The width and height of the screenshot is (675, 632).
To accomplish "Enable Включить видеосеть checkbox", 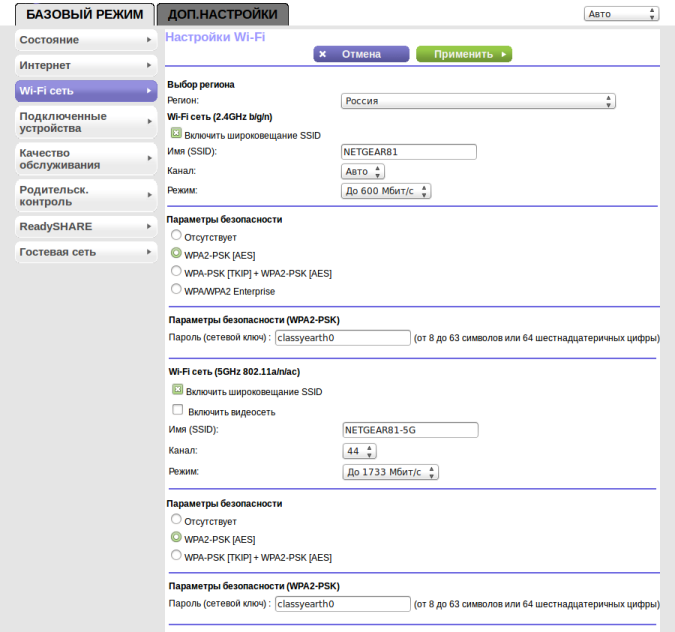I will tap(177, 409).
